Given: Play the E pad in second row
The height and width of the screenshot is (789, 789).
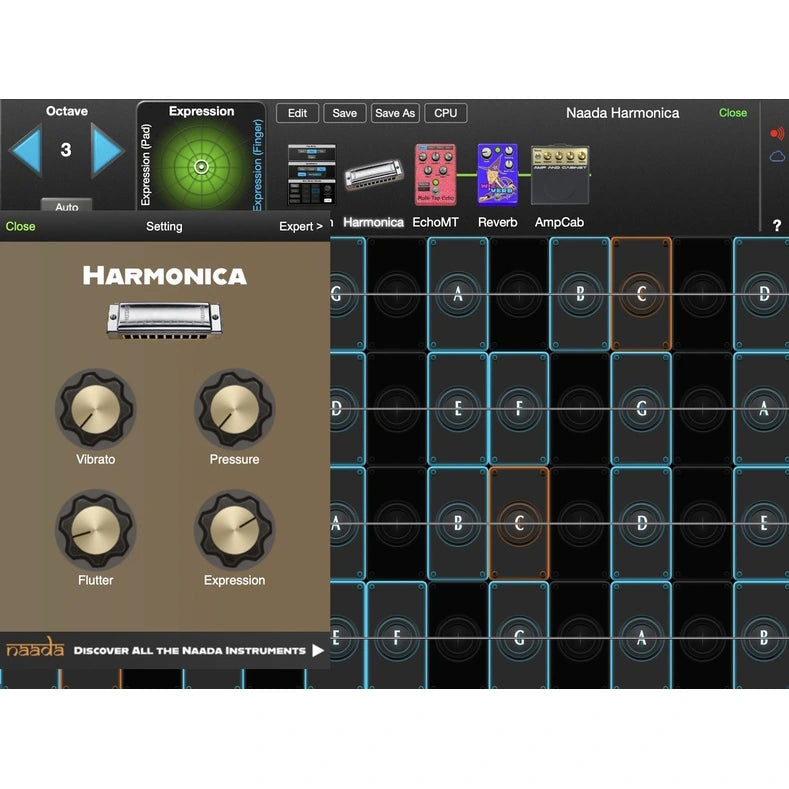Looking at the screenshot, I should (458, 409).
